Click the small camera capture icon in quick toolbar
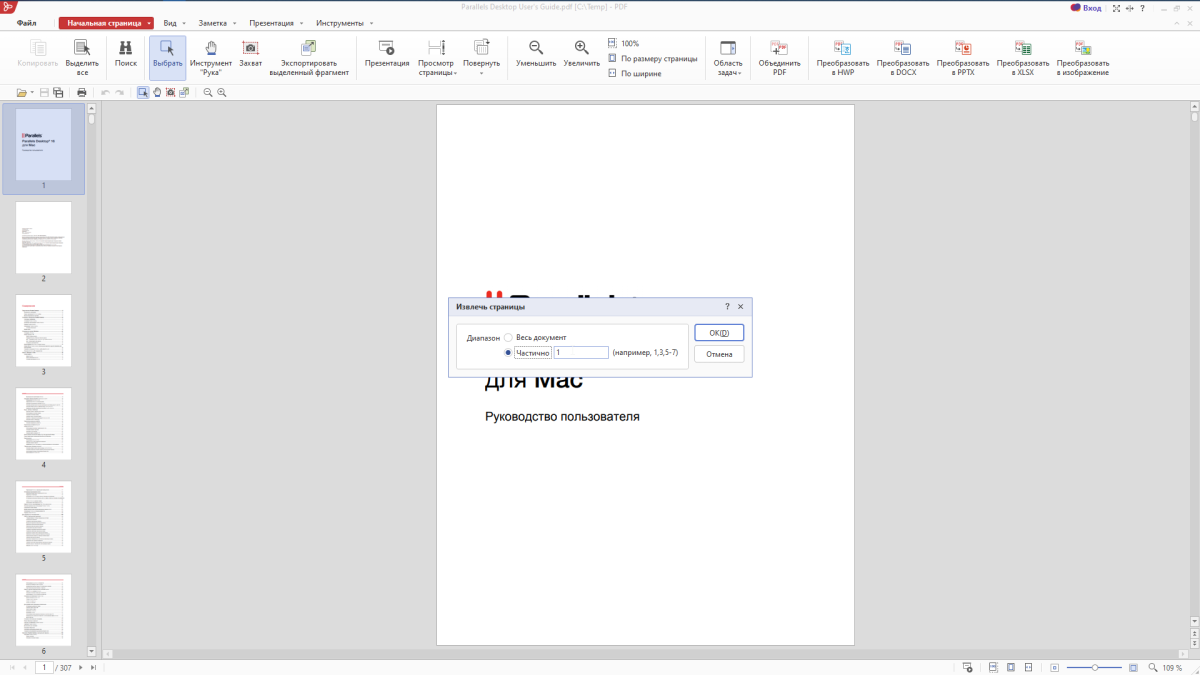Image resolution: width=1200 pixels, height=675 pixels. pos(171,92)
